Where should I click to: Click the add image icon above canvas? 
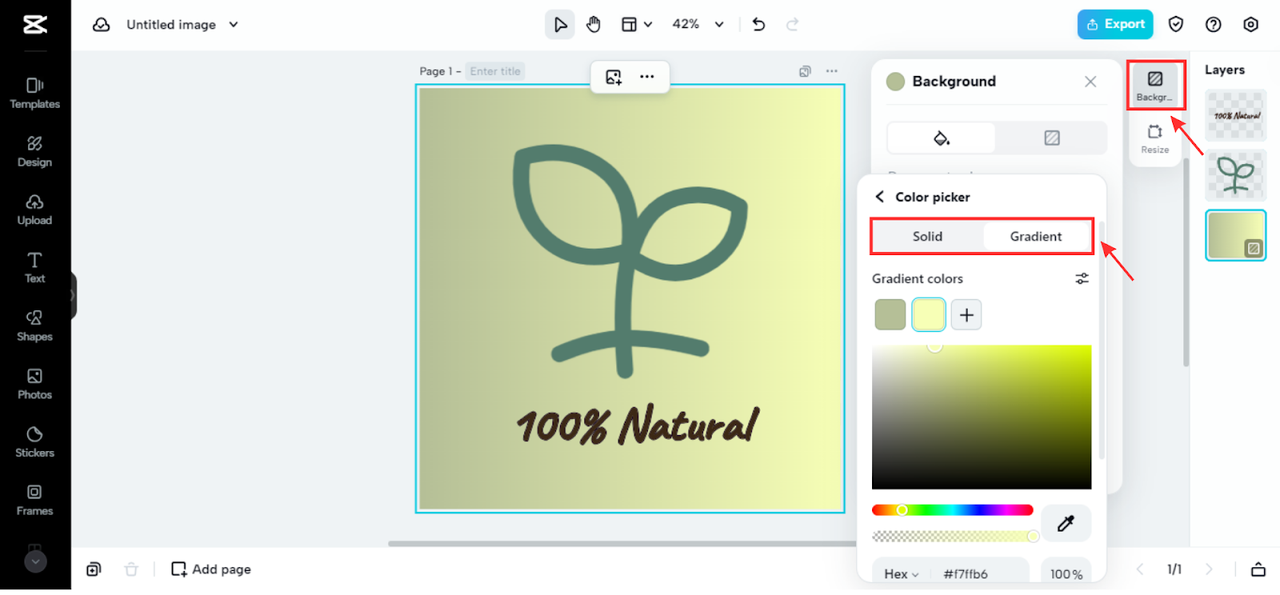614,77
